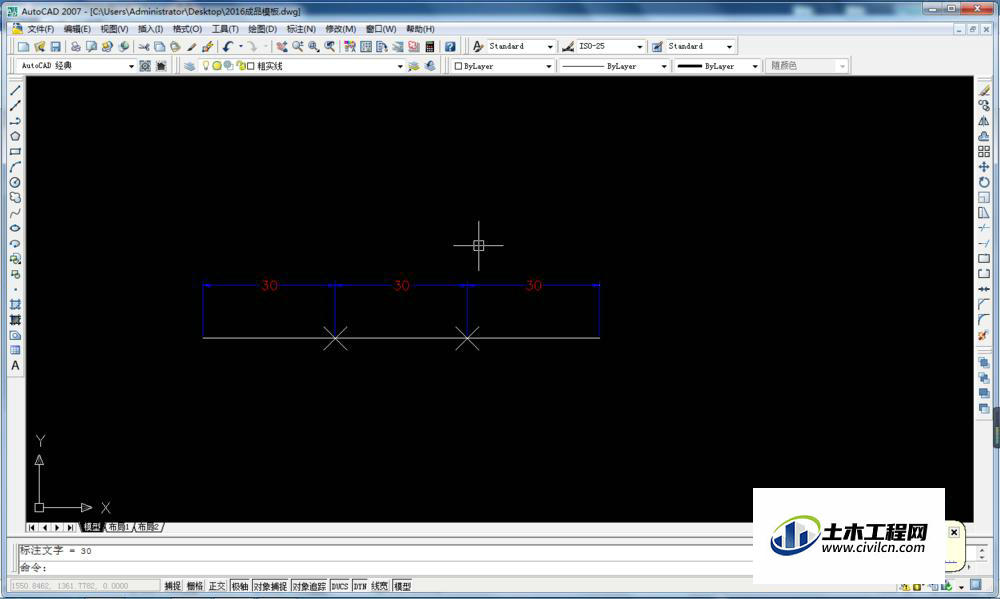Click the Pan realtime icon

[x=281, y=47]
